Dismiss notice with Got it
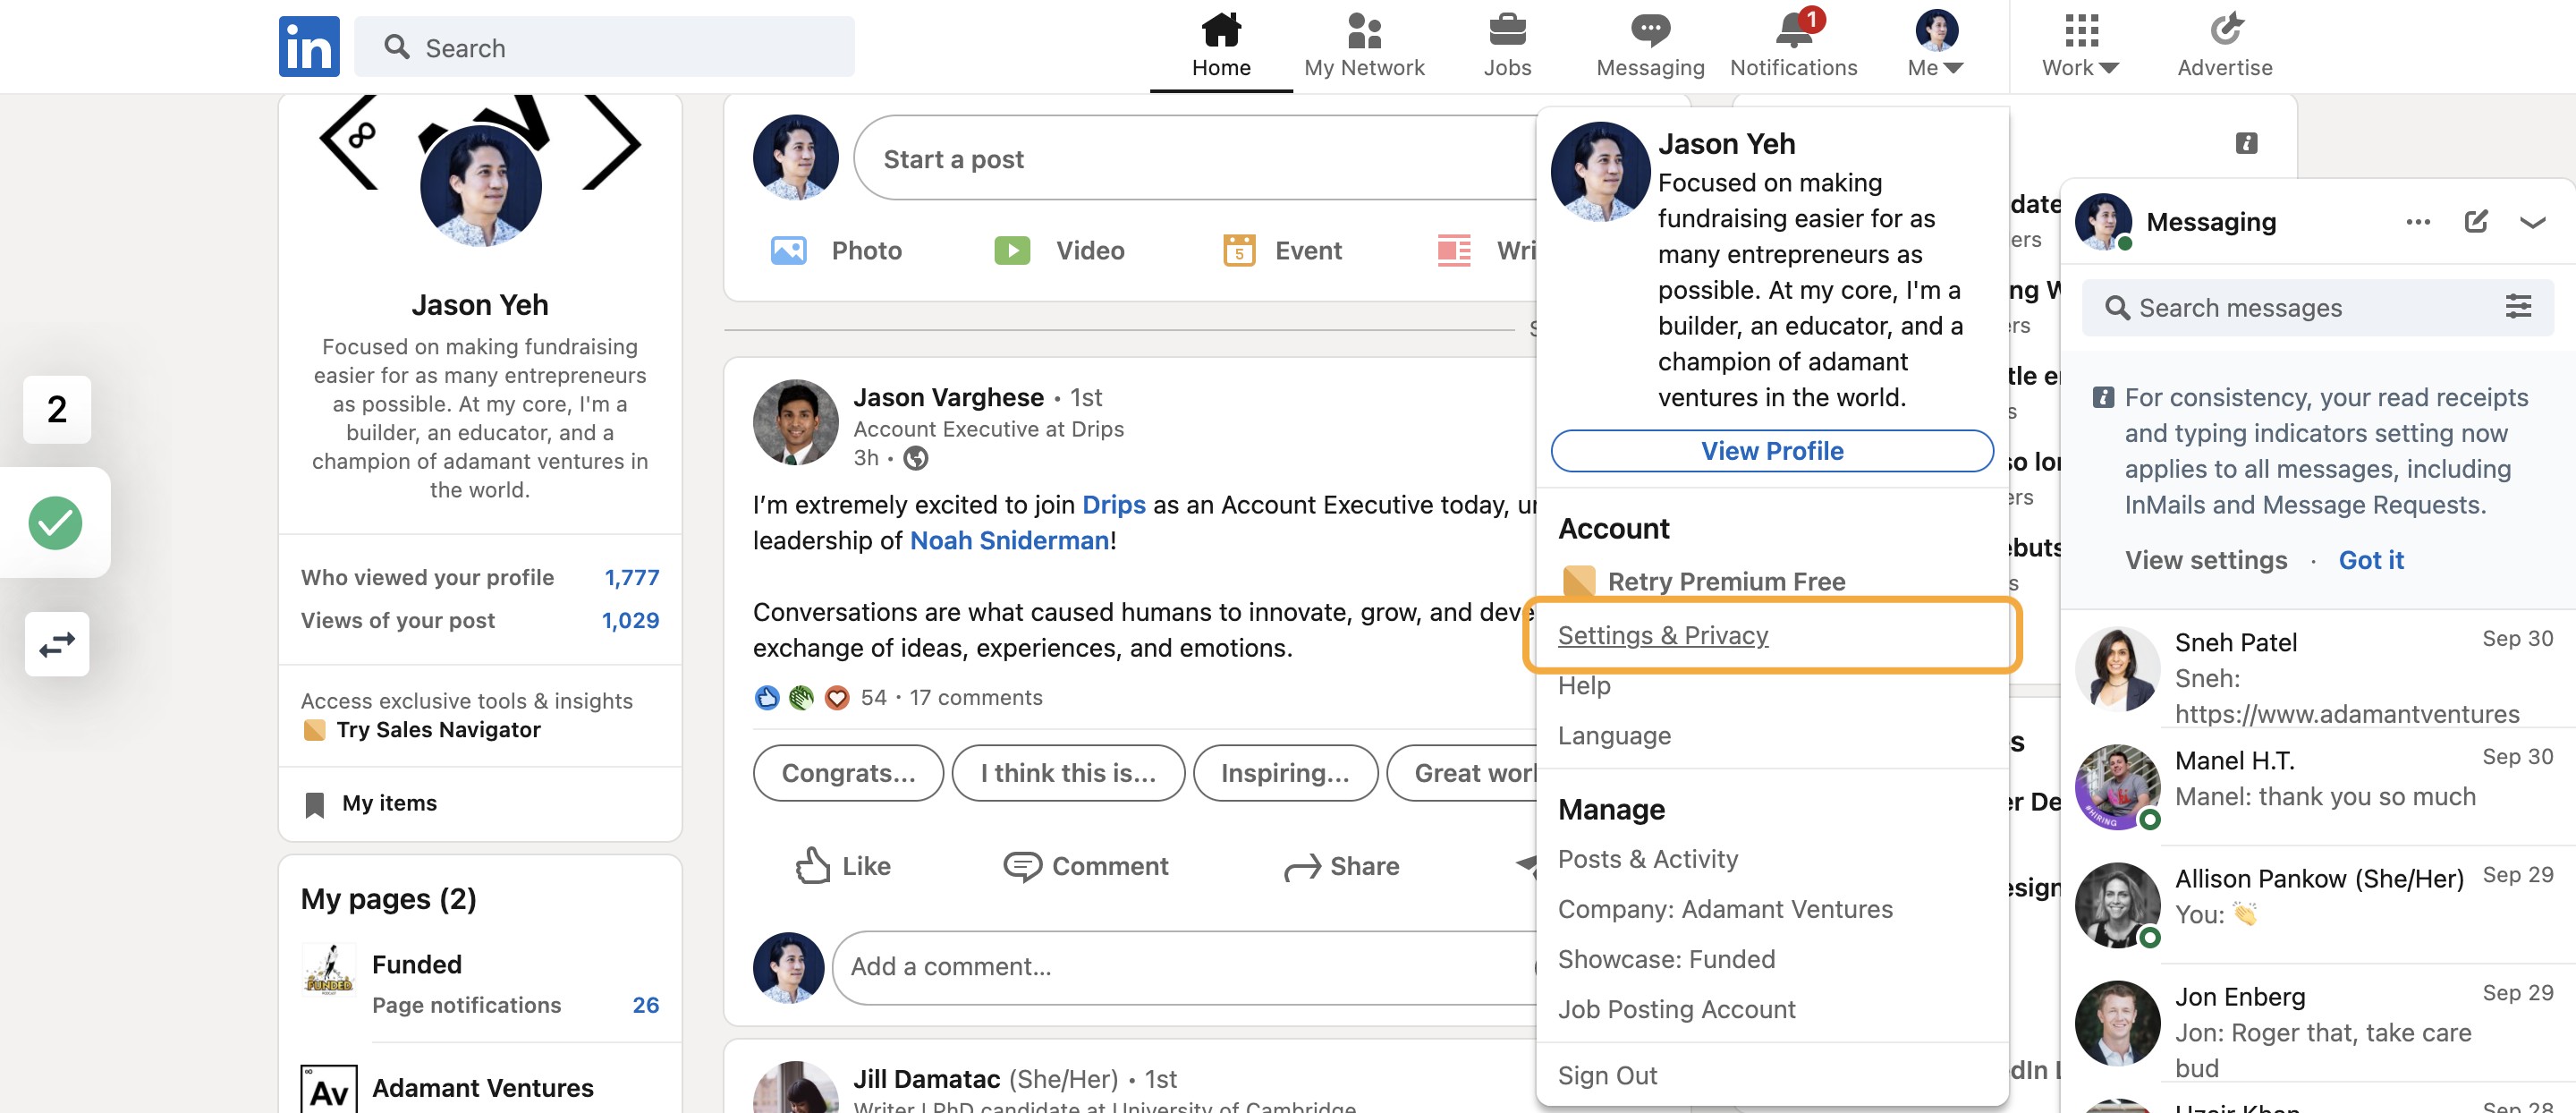Screen dimensions: 2576x1113 [2370, 560]
